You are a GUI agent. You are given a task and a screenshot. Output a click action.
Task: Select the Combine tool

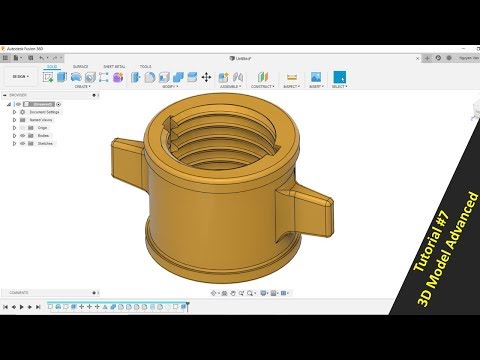[x=178, y=77]
